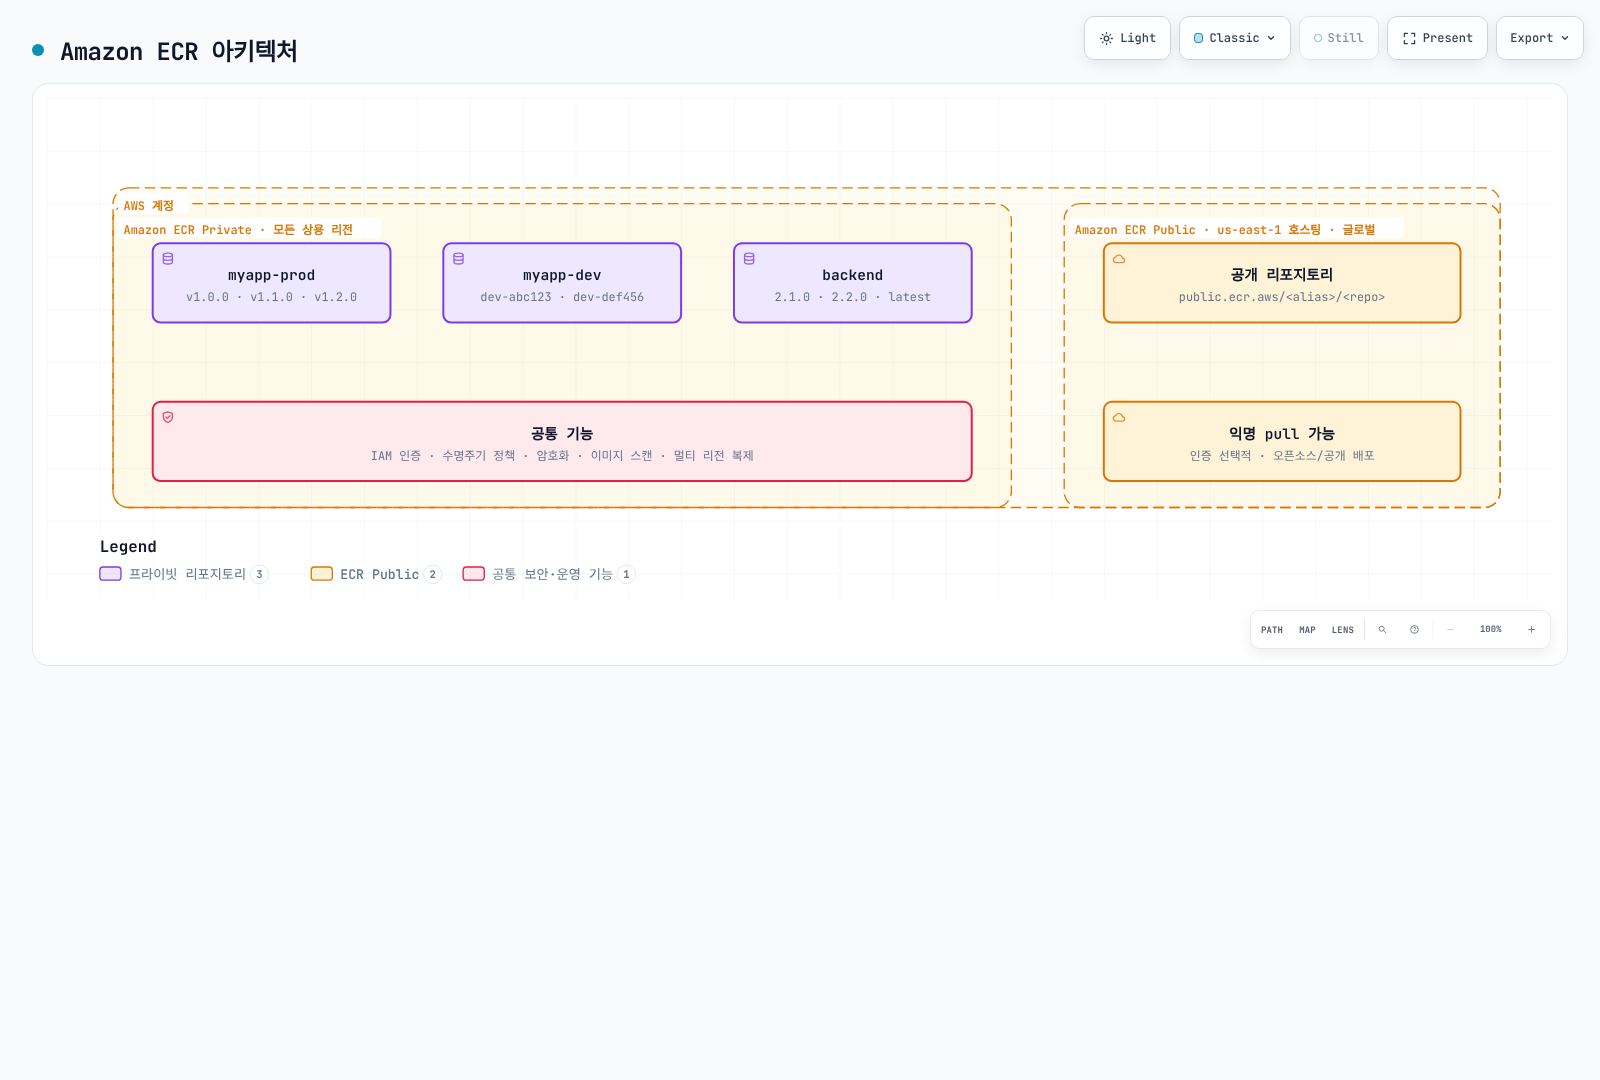Image resolution: width=1600 pixels, height=1080 pixels.
Task: Open the Classic style dropdown
Action: click(x=1235, y=38)
